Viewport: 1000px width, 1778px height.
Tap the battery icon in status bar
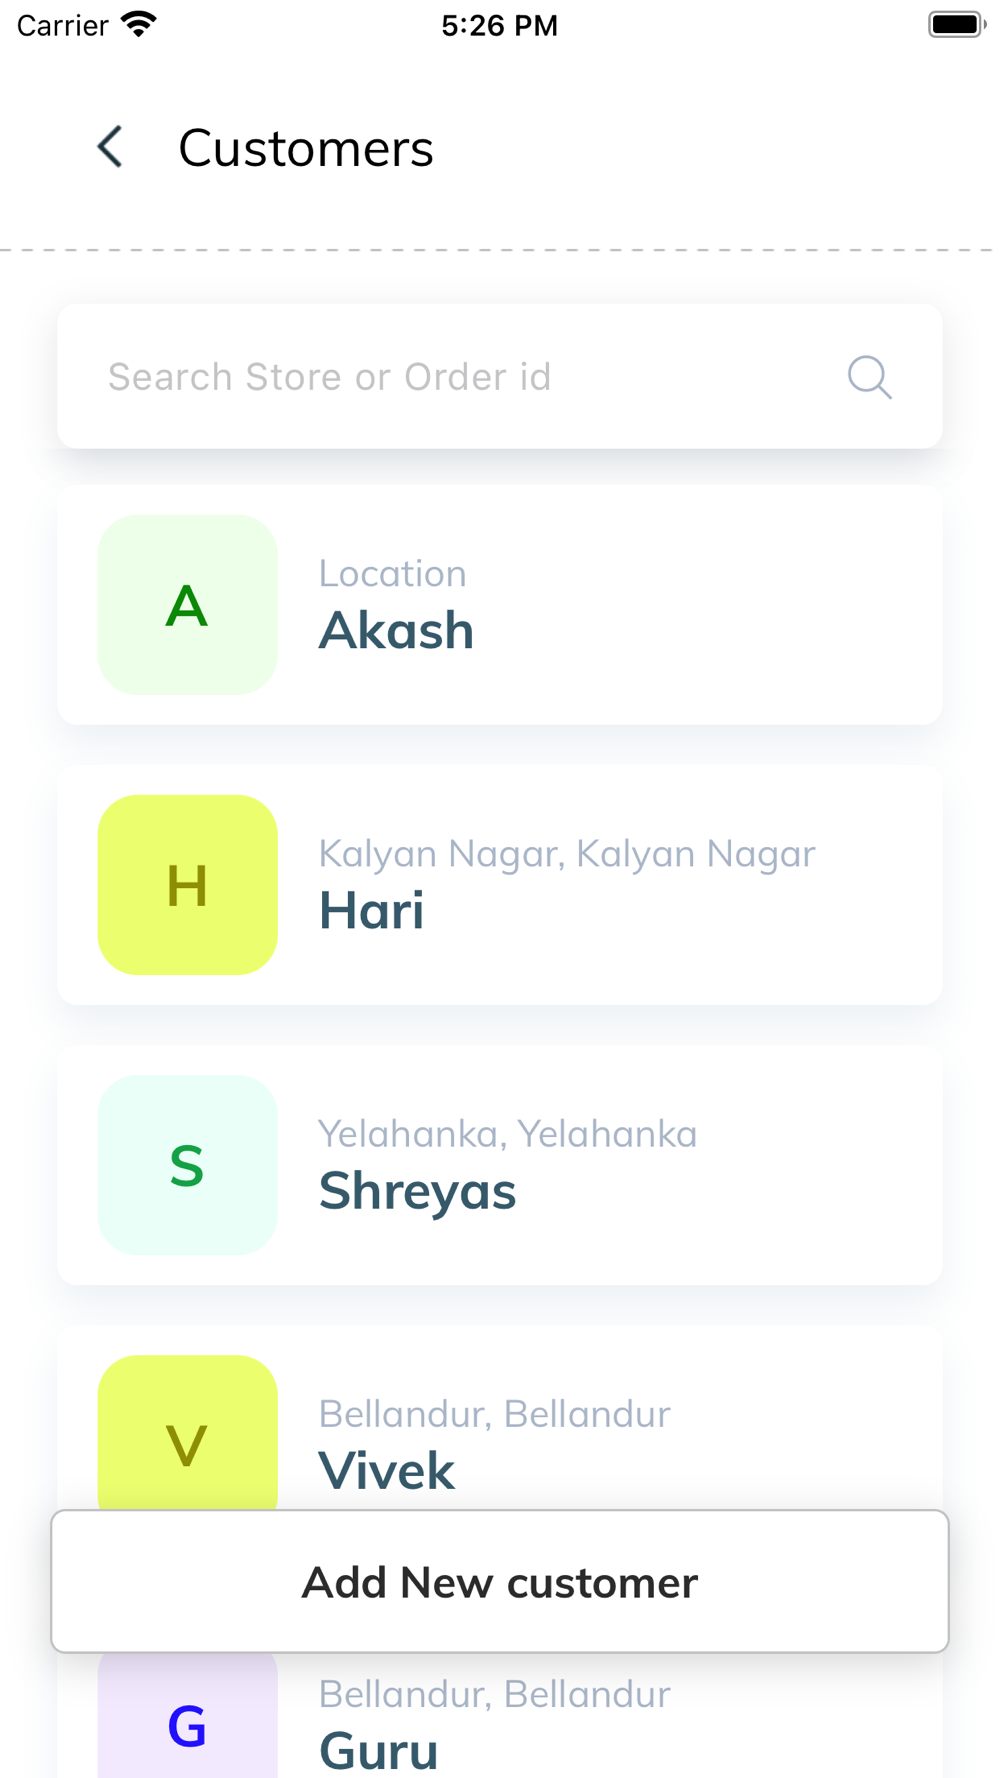tap(957, 24)
